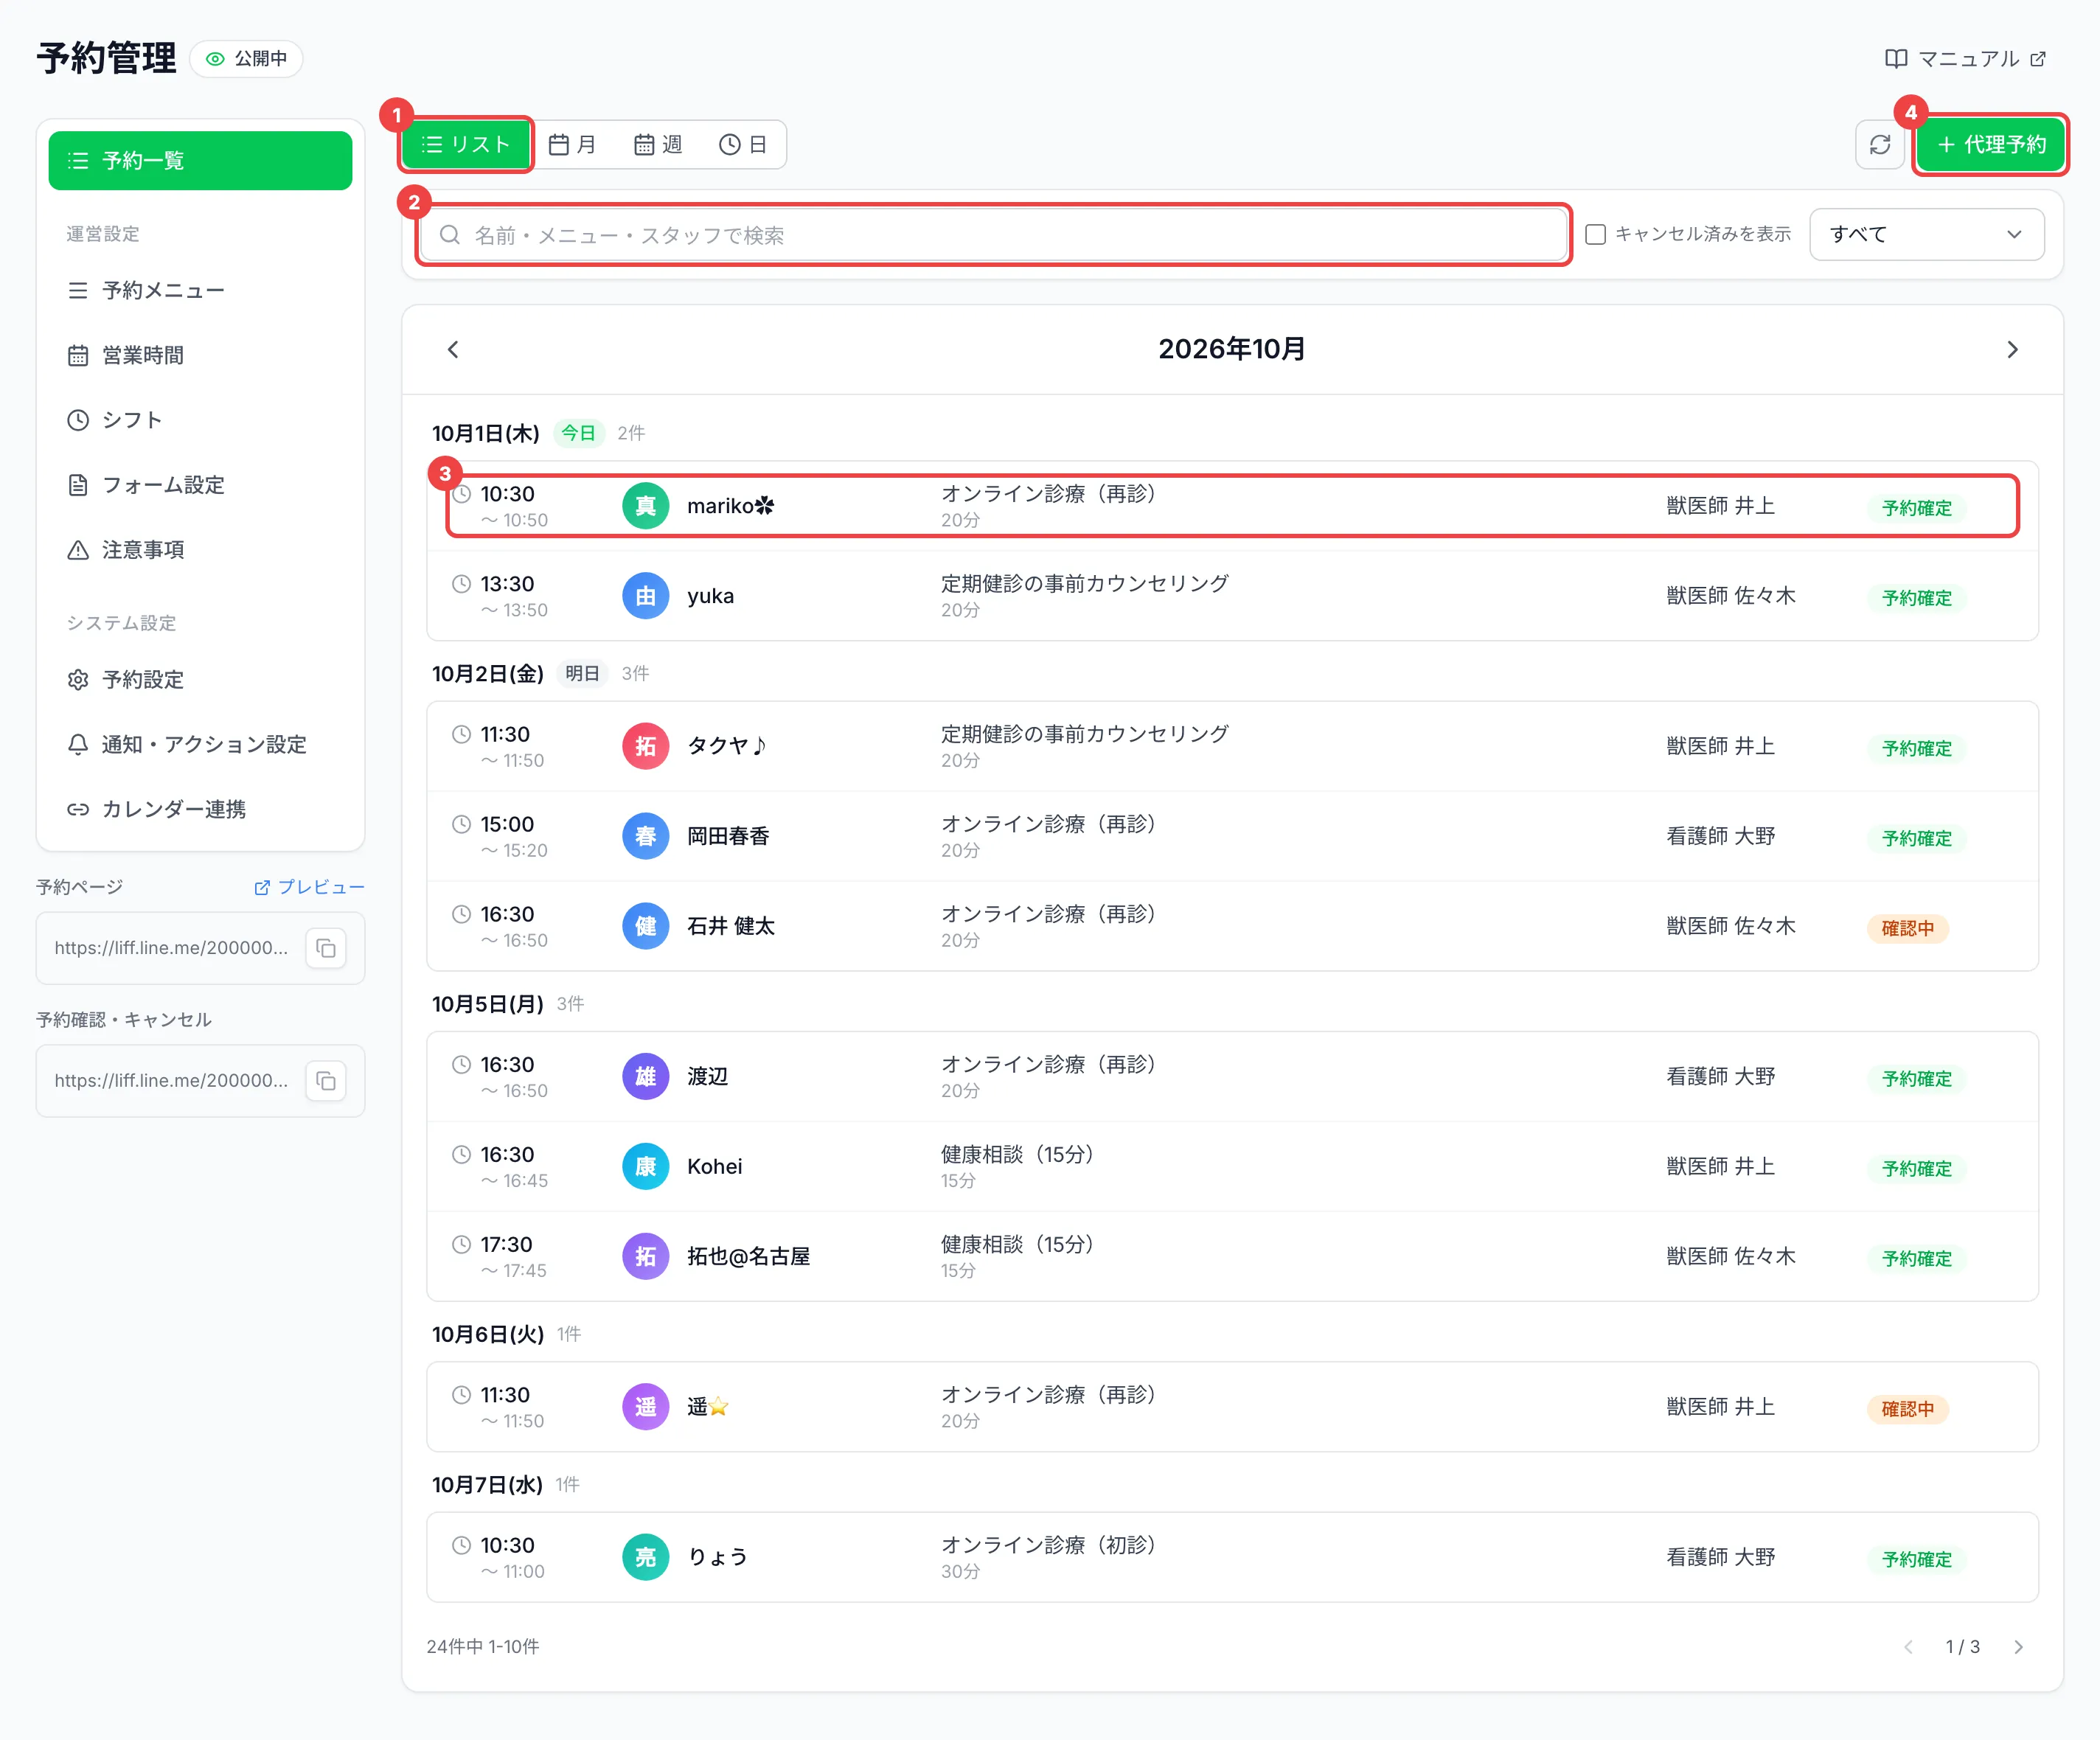Click 予約確定 badge on yuka row
Viewport: 2100px width, 1740px height.
tap(1916, 598)
